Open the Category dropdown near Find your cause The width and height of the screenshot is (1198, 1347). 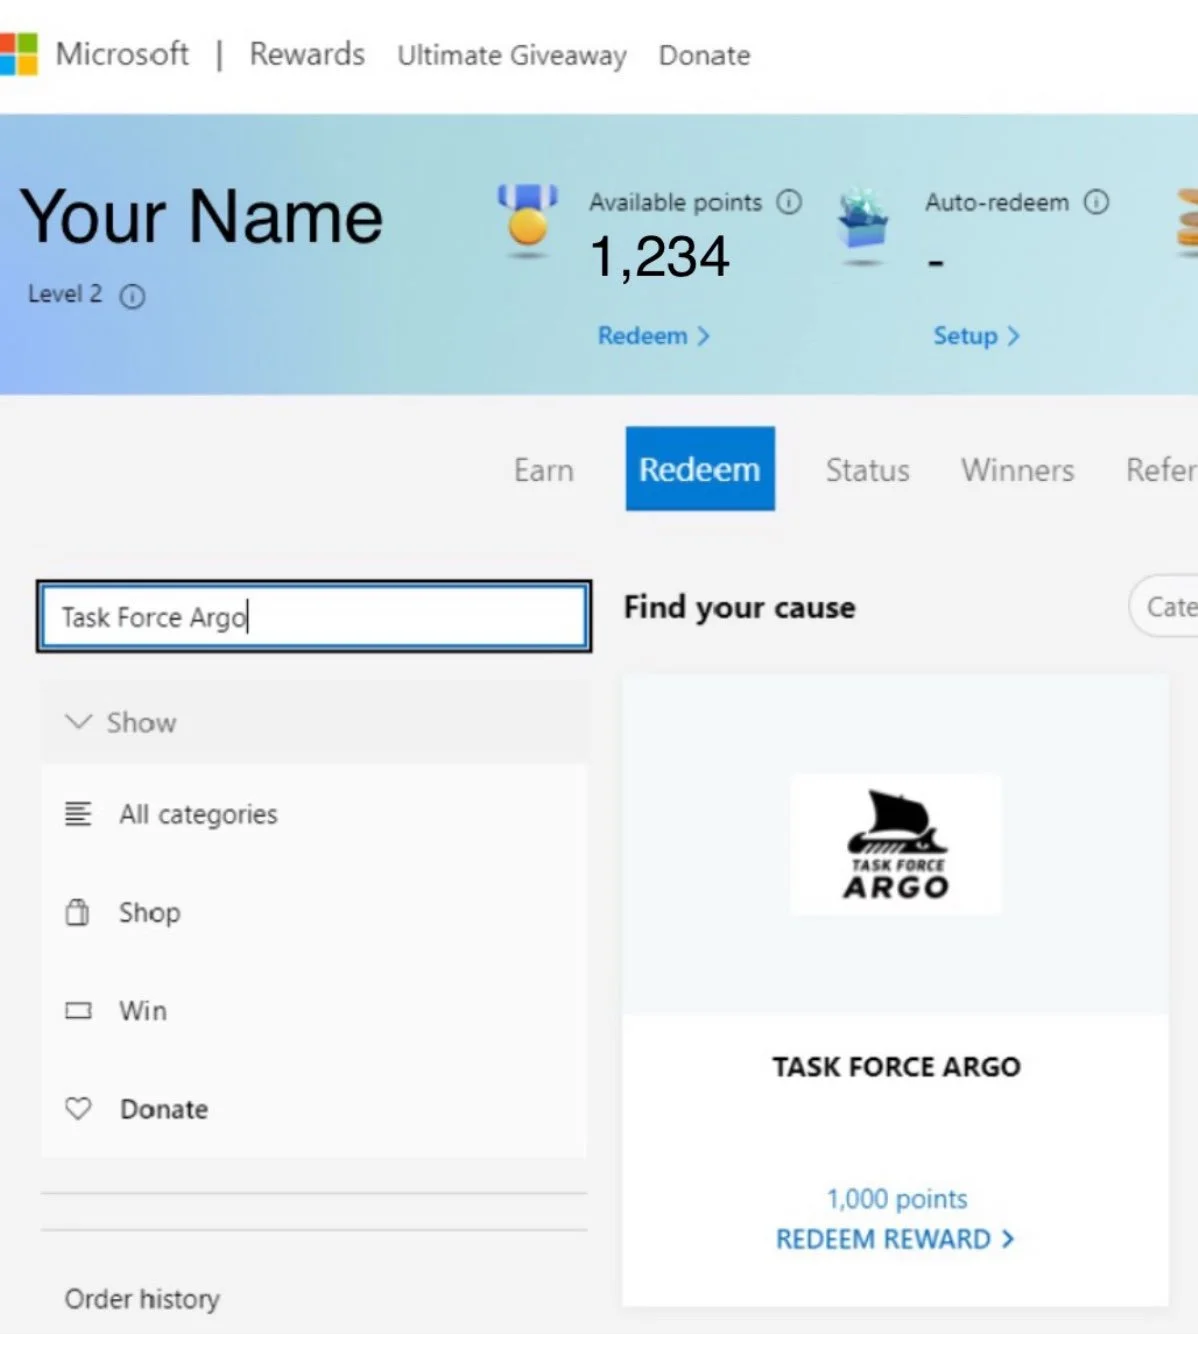point(1164,606)
